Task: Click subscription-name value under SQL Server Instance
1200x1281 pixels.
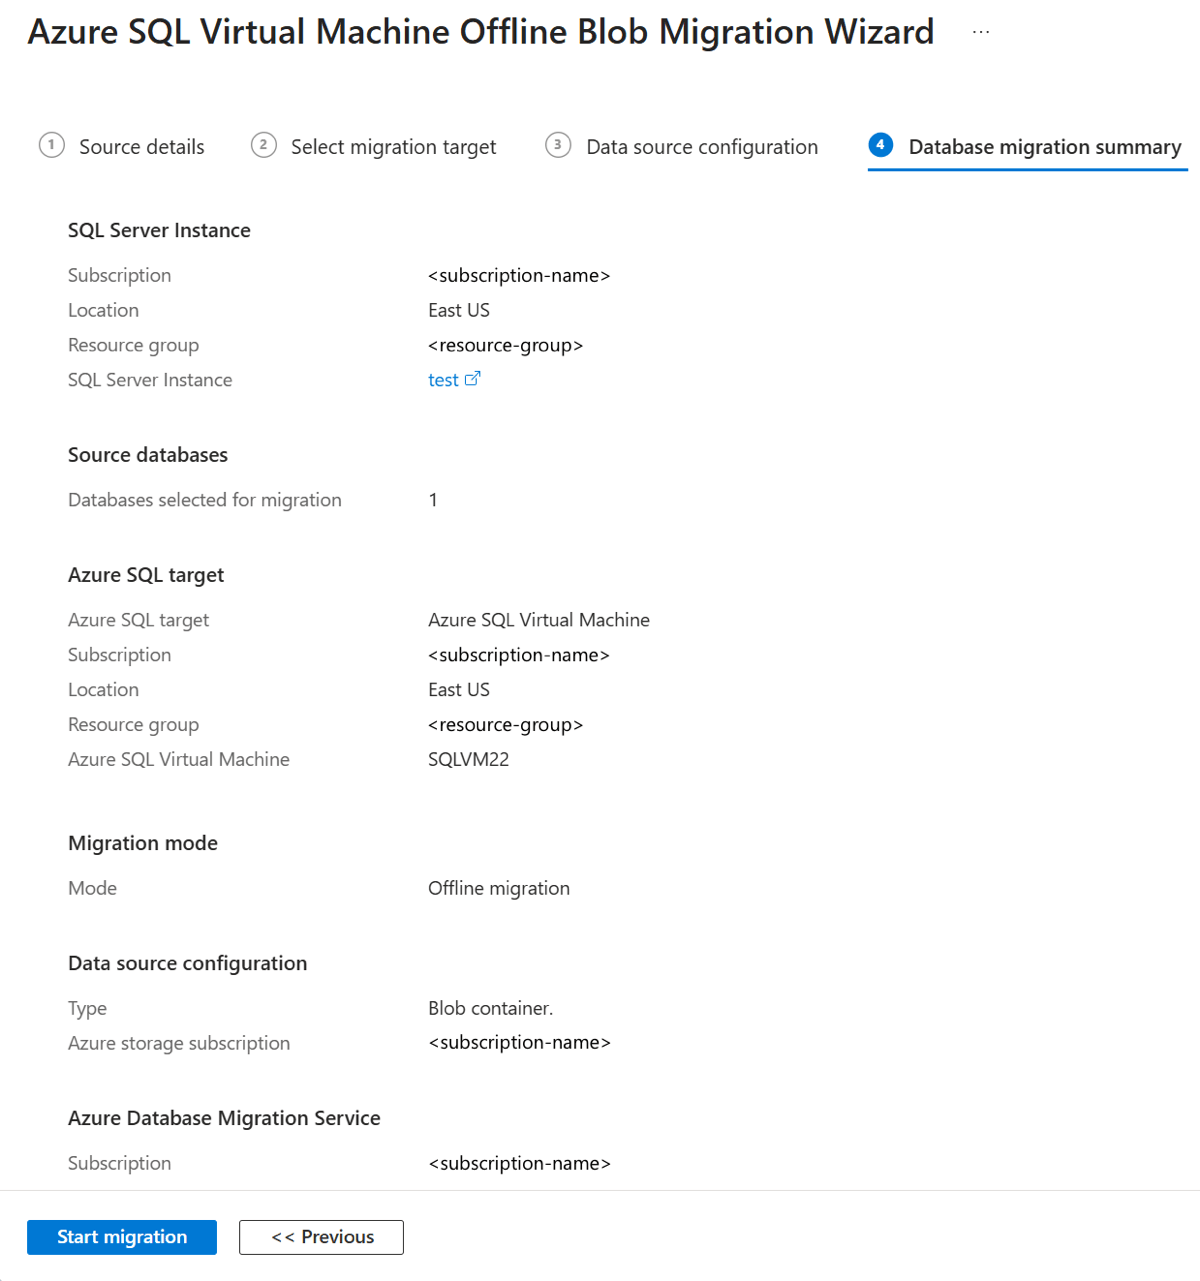Action: [x=519, y=275]
